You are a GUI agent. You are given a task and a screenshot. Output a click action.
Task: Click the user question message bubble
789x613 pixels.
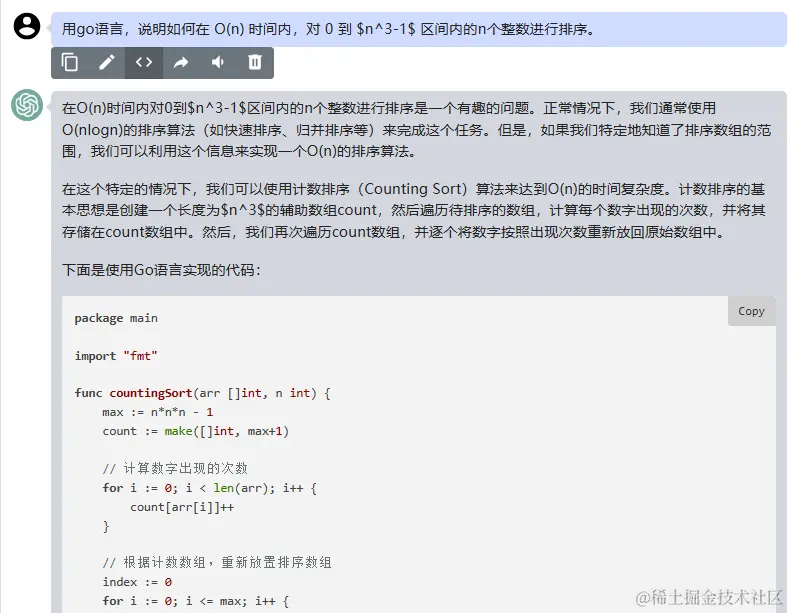[x=419, y=29]
